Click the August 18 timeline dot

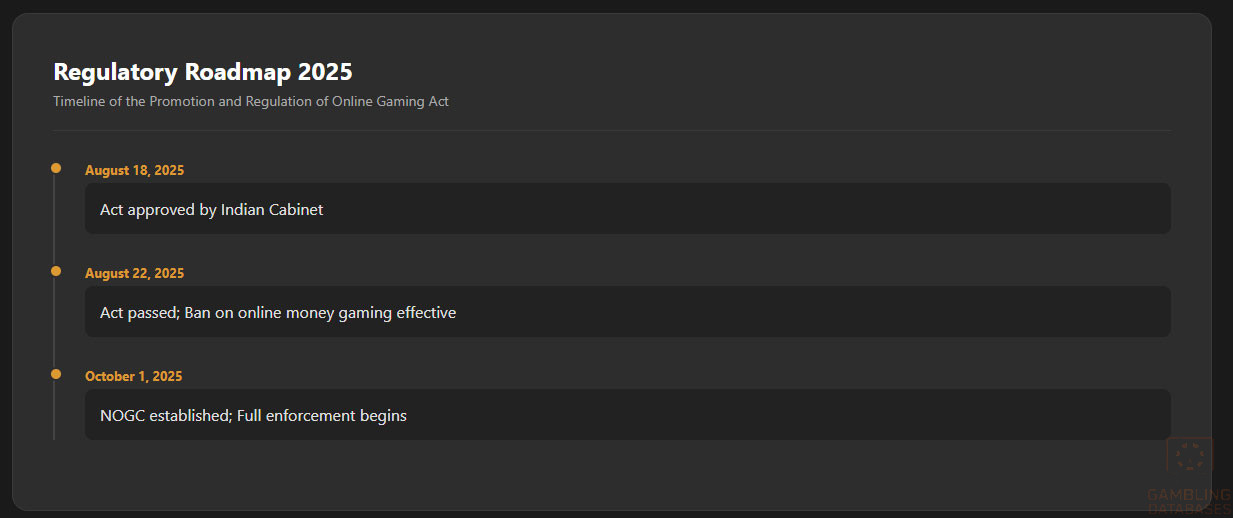tap(56, 168)
